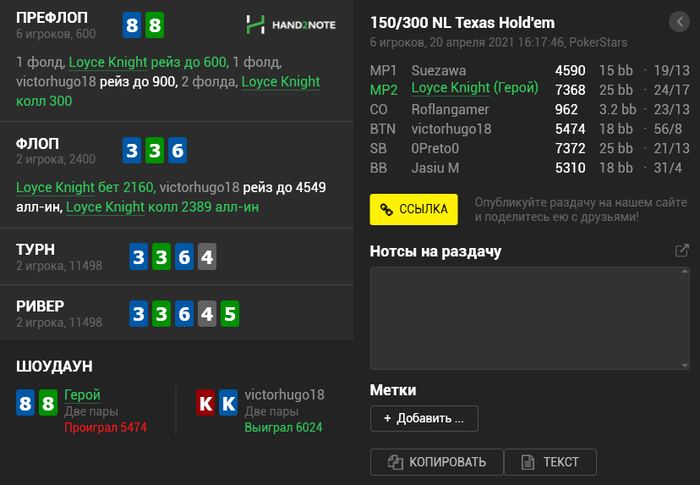Click the 150/300 NL Texas Hold'em title

coord(462,22)
